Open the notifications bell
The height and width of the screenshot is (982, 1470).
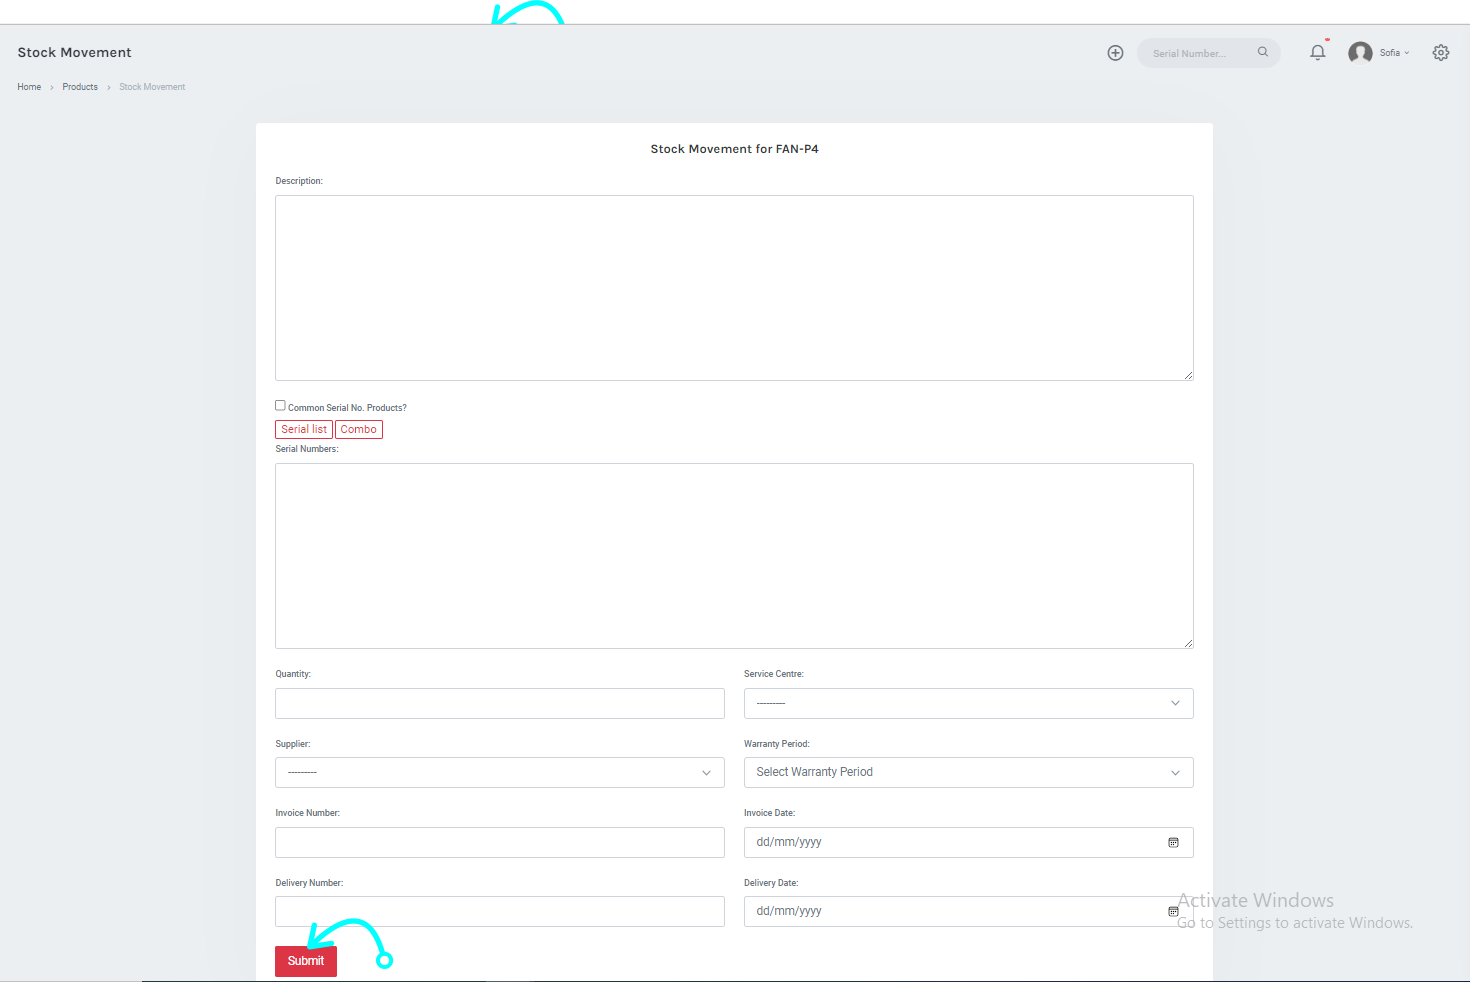(1318, 53)
